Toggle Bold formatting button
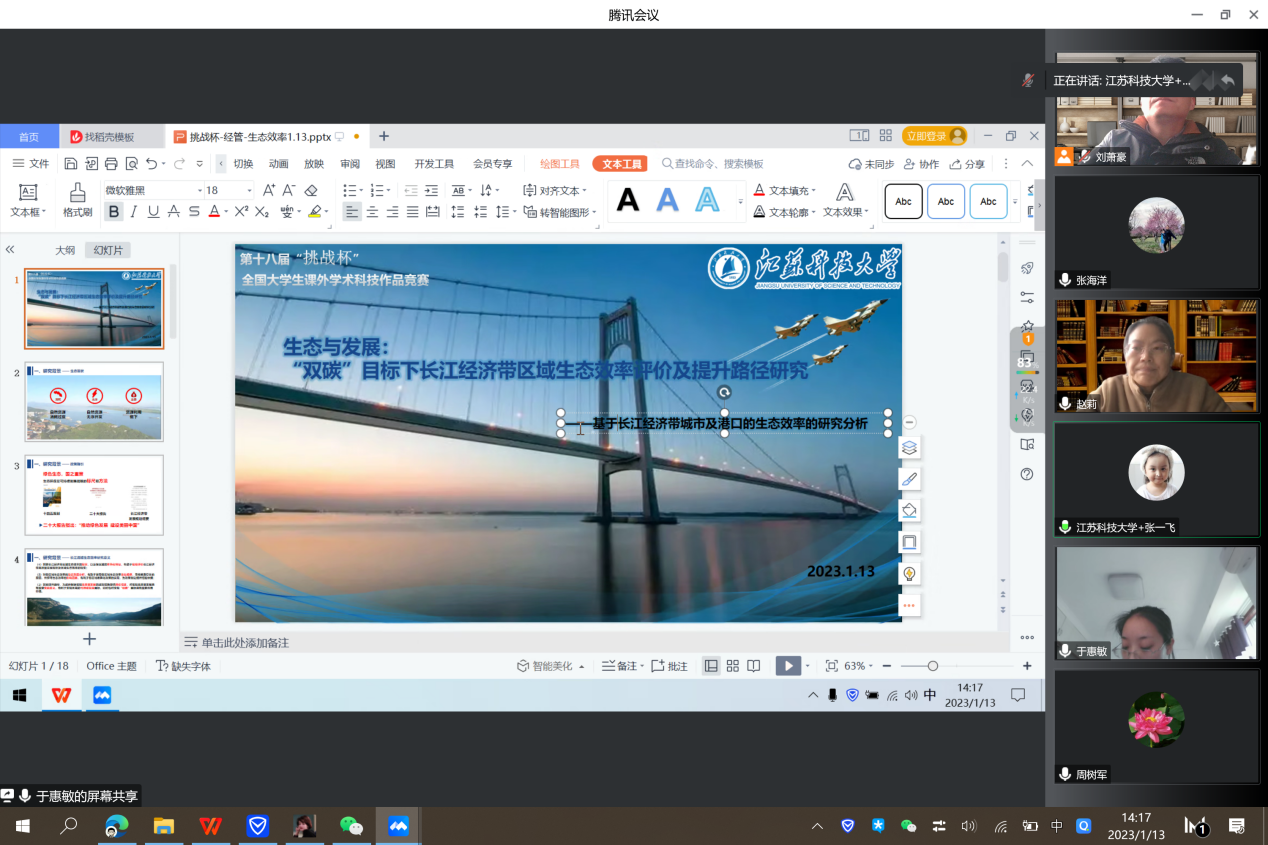The height and width of the screenshot is (845, 1268). coord(114,212)
